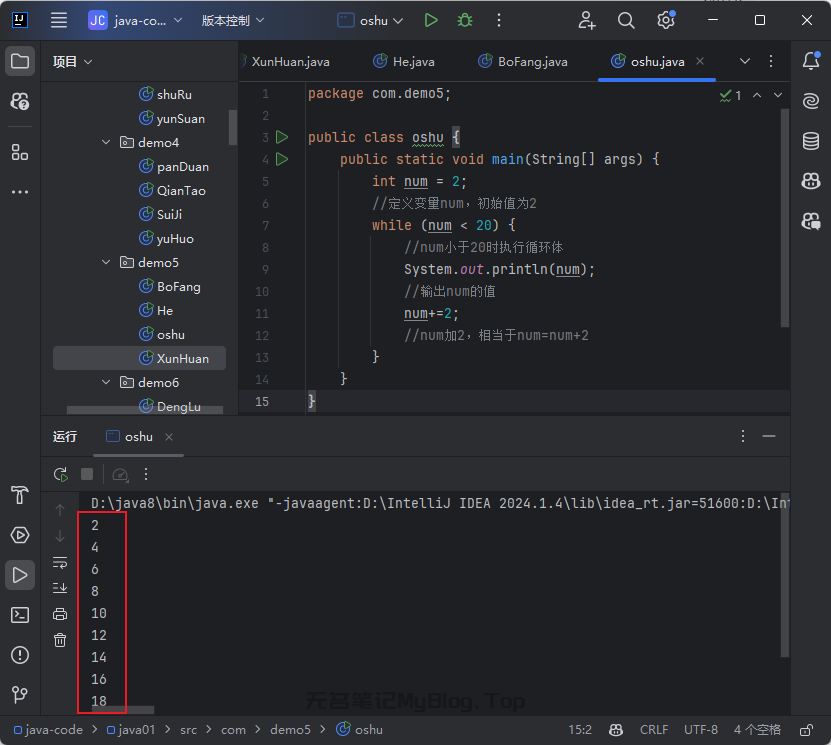The height and width of the screenshot is (745, 831).
Task: Collapse the demo4 folder
Action: [x=106, y=143]
